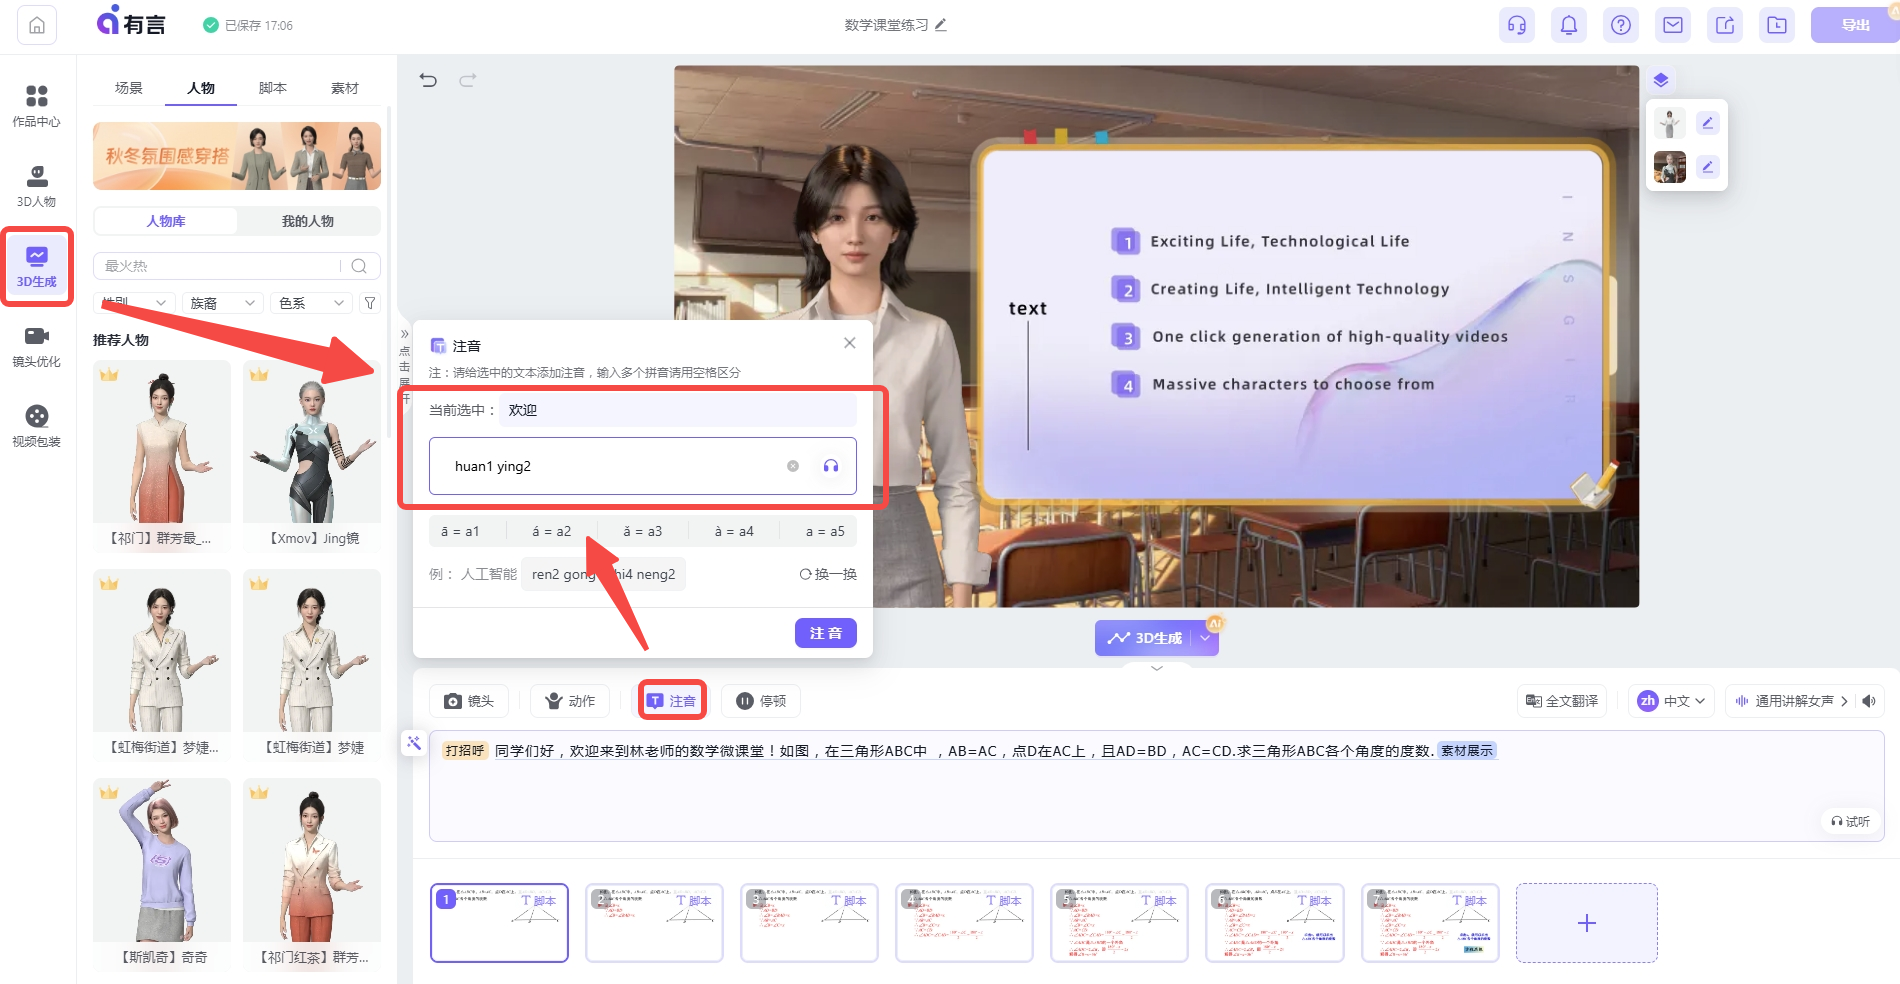Click the 注音 toolbar button

[672, 701]
